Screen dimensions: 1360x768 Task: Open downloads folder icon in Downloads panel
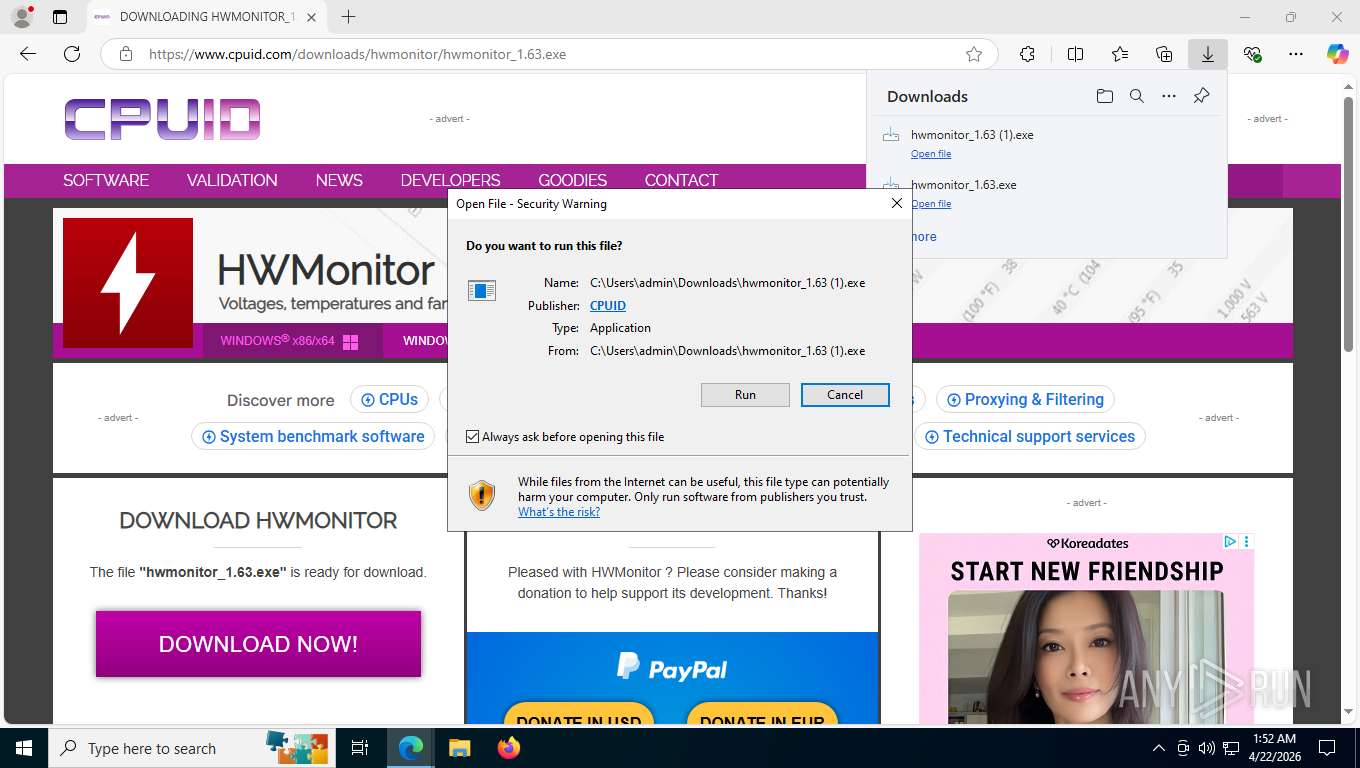tap(1104, 96)
